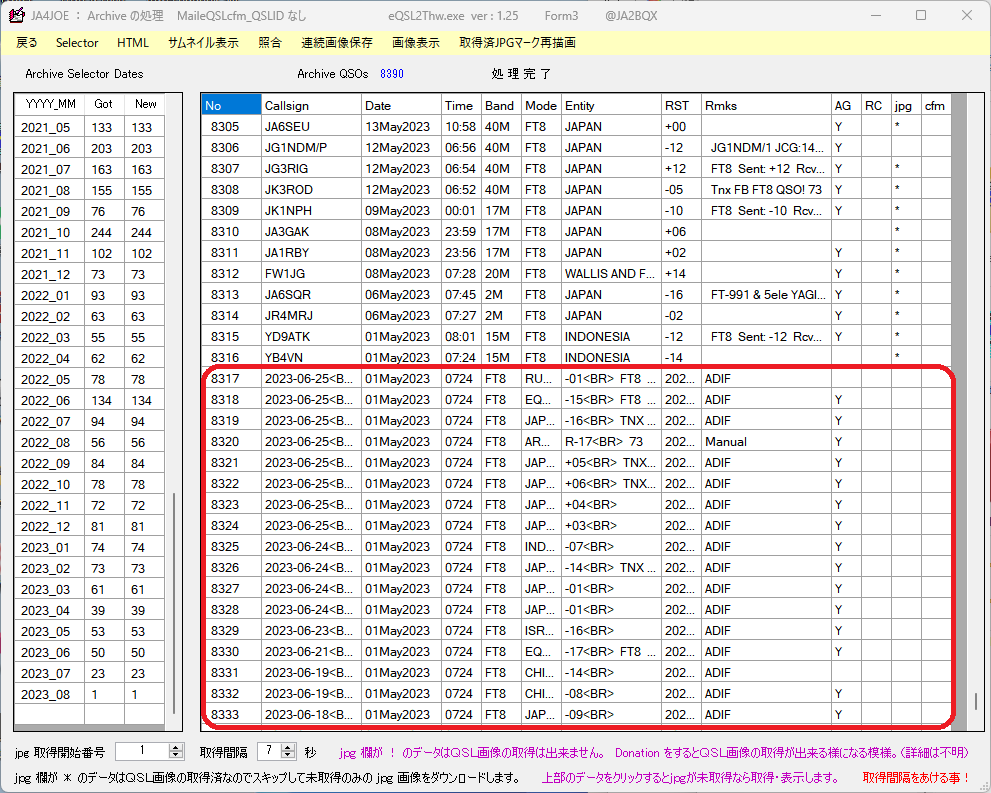Click the YYYY_MM header in dates list

pos(50,104)
